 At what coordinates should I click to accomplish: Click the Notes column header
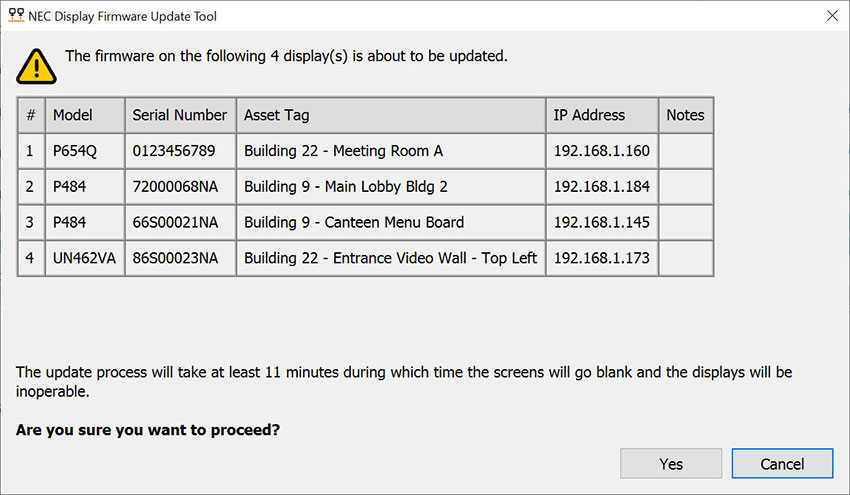[685, 115]
